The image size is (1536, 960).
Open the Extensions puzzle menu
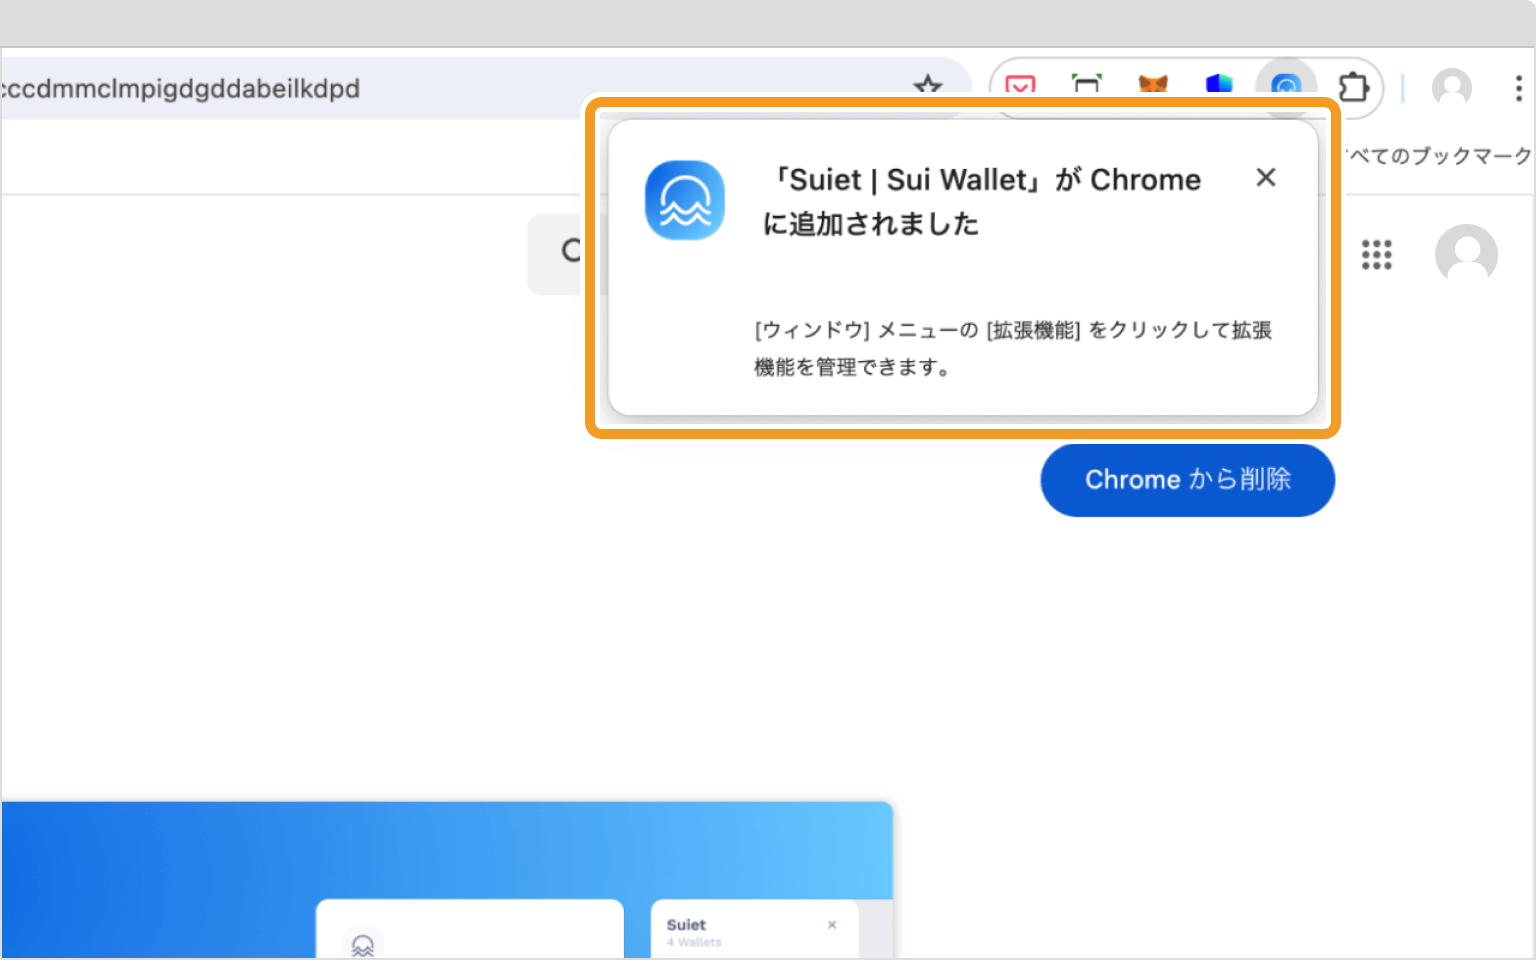tap(1353, 88)
